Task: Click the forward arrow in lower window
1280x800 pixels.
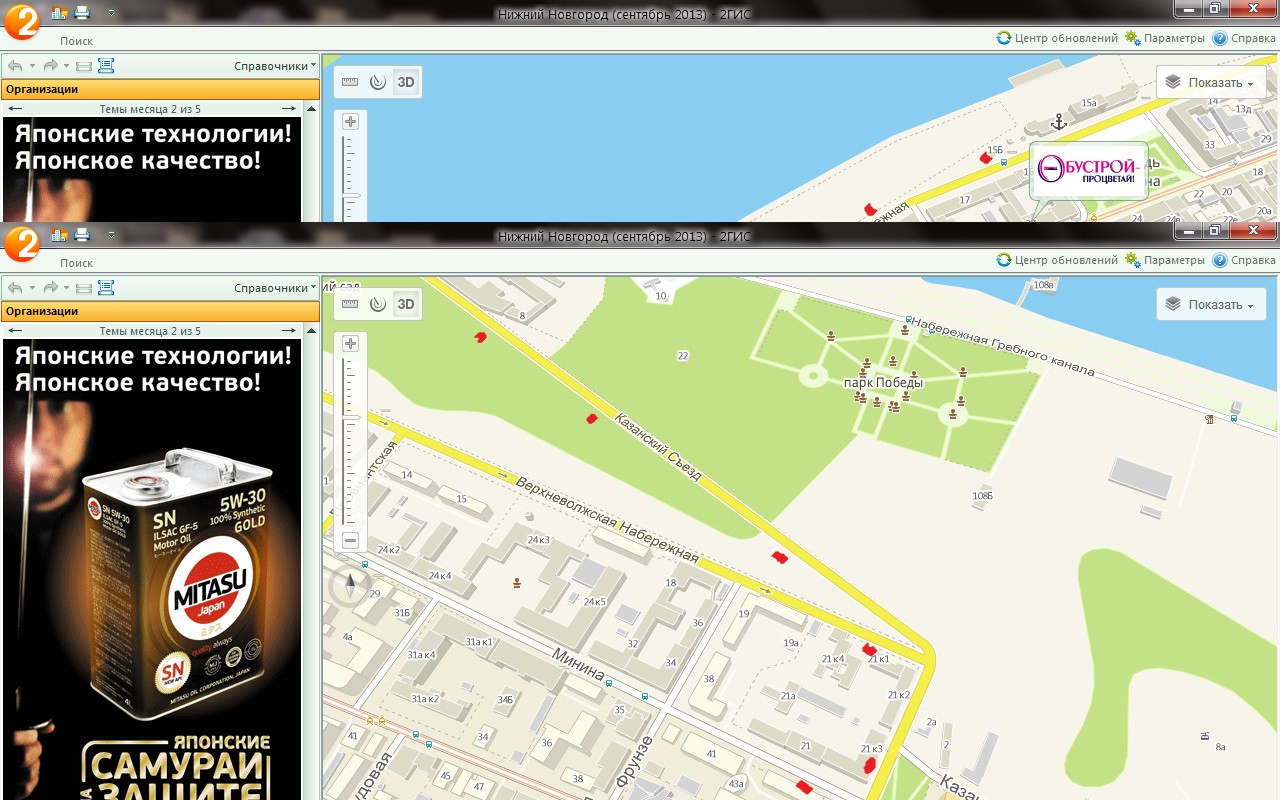Action: [x=50, y=288]
